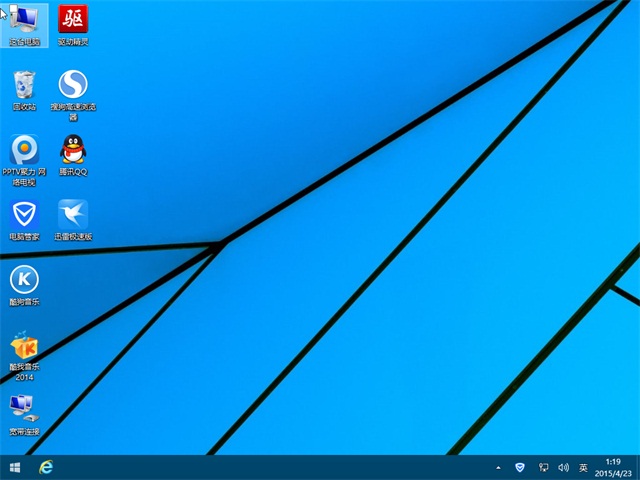Viewport: 640px width, 480px height.
Task: Select the 这台电脑 desktop icon
Action: 25,20
